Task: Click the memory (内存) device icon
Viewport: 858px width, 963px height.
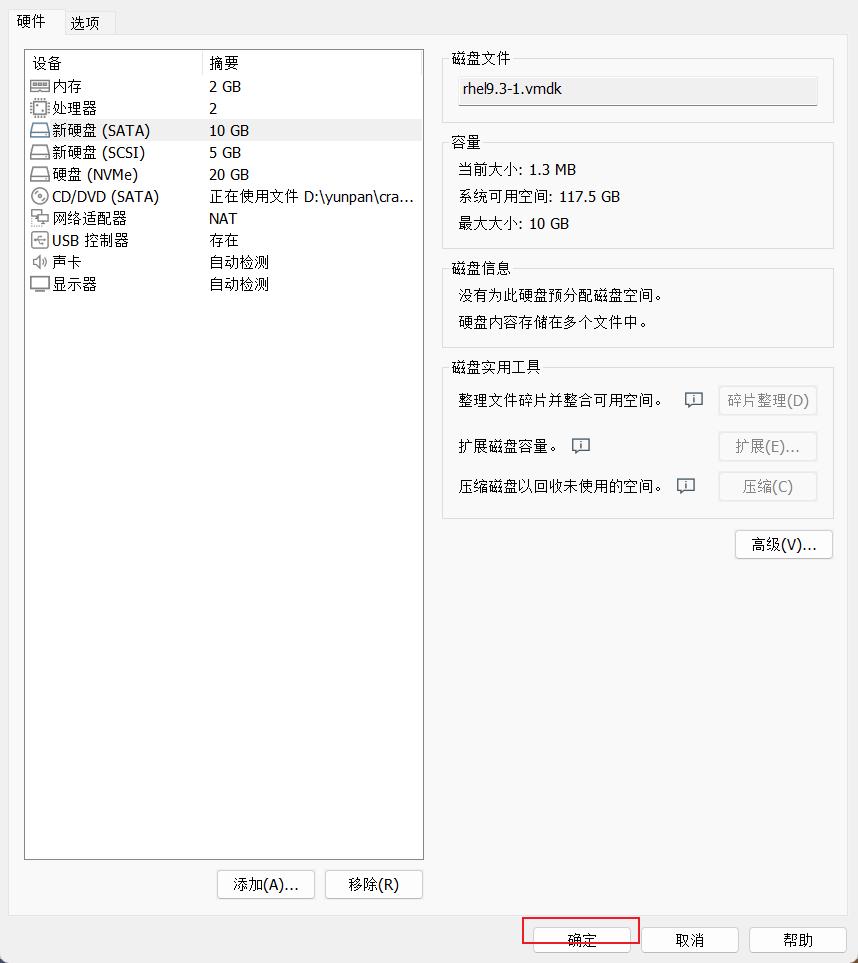Action: coord(40,87)
